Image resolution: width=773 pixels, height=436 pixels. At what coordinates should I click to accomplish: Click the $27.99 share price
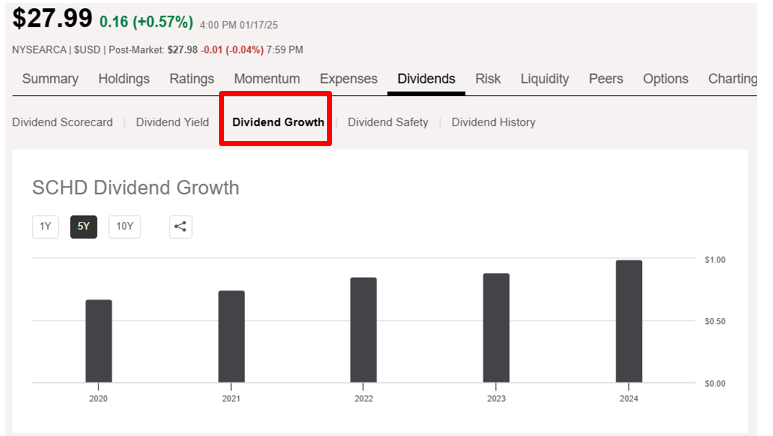click(x=52, y=18)
